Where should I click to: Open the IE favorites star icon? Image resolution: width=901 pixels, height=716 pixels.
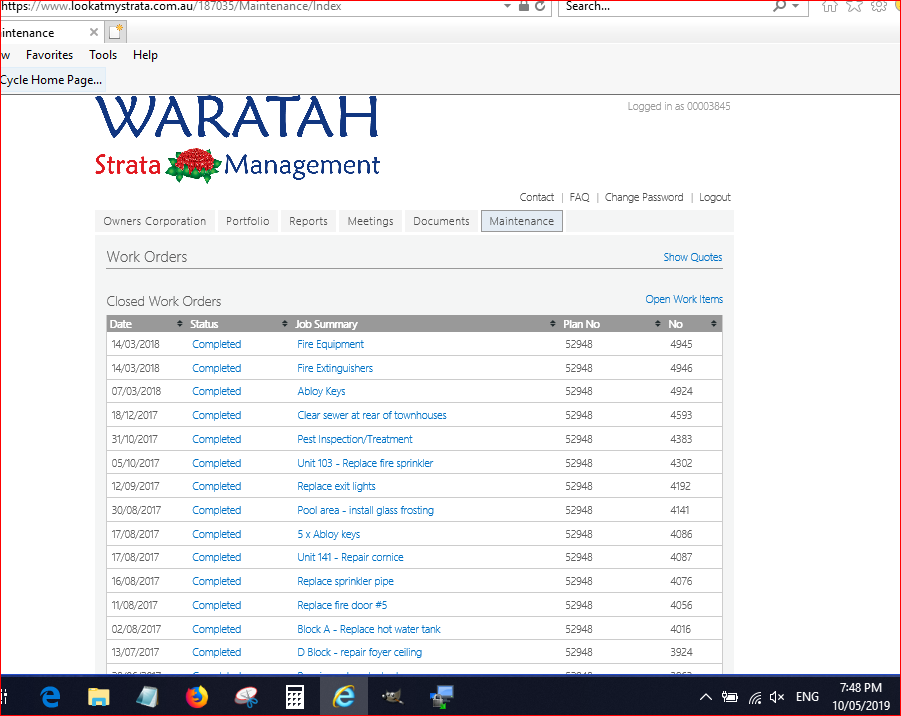(x=854, y=6)
